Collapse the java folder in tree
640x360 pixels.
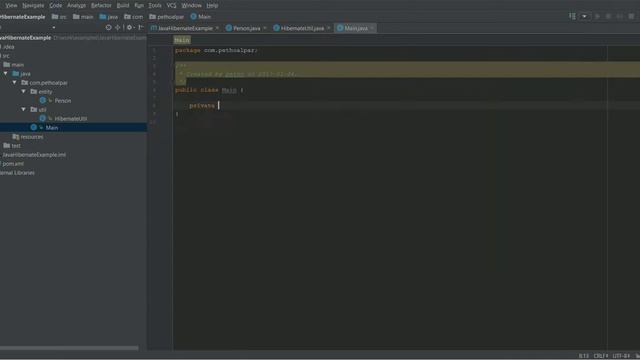[x=6, y=73]
